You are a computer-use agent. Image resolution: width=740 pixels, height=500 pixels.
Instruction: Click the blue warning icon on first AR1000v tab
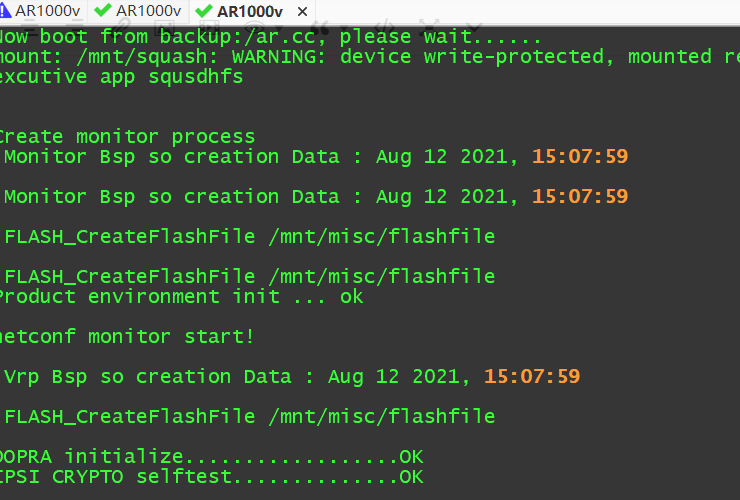[x=5, y=11]
